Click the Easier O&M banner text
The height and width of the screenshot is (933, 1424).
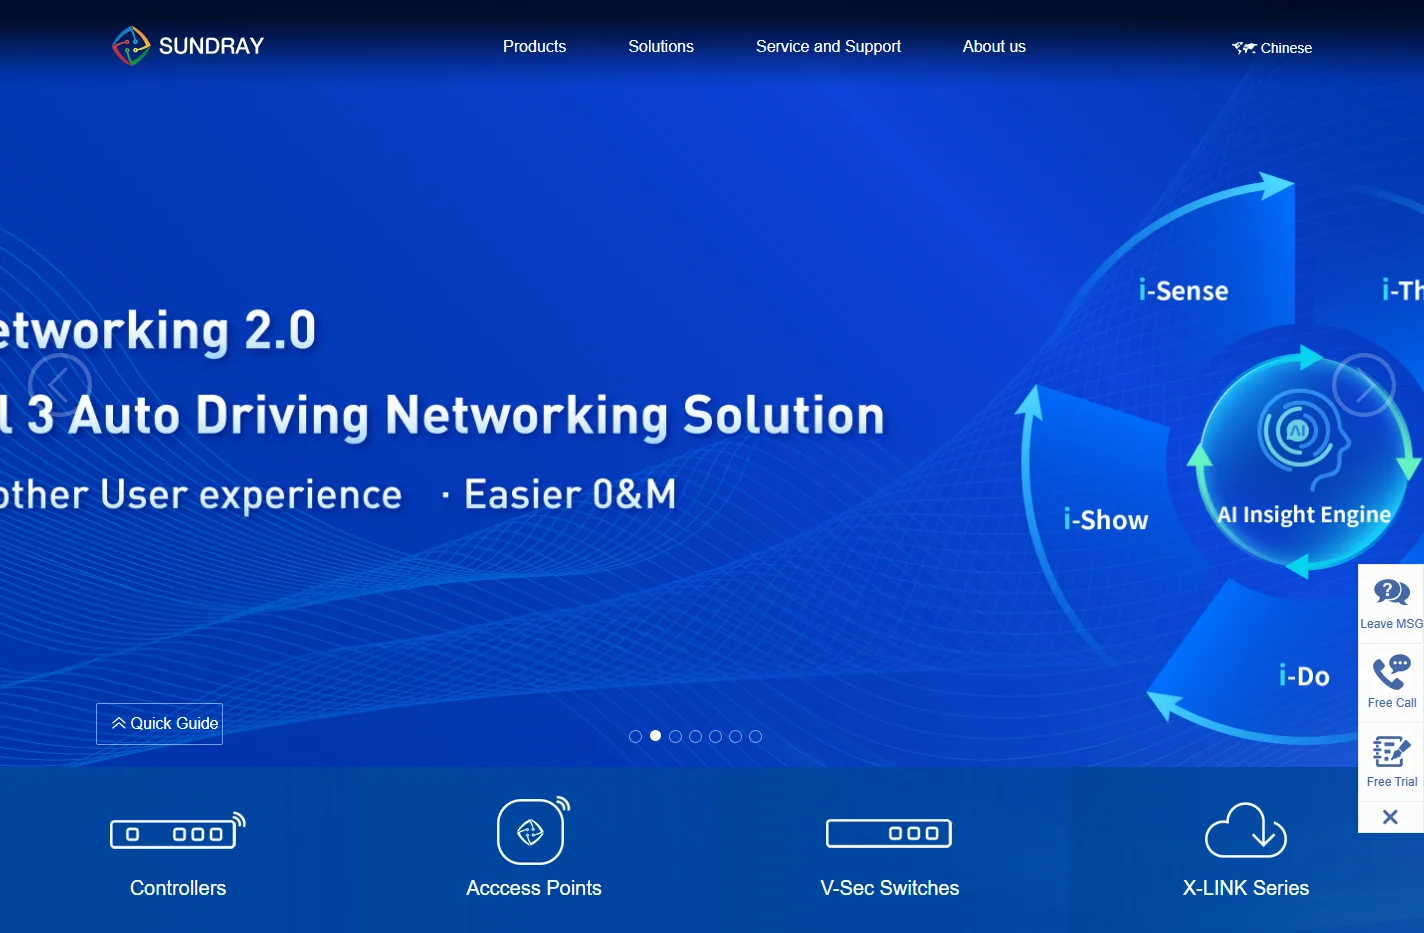[x=570, y=495]
